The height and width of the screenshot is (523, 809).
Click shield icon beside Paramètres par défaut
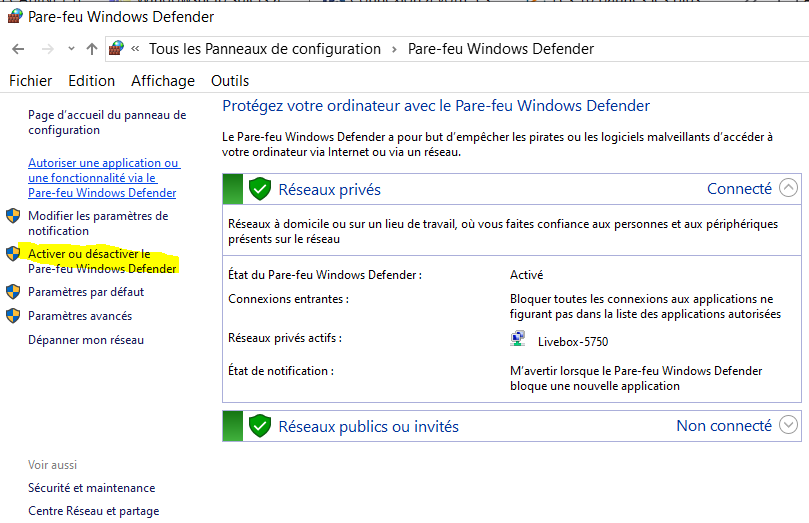point(13,291)
